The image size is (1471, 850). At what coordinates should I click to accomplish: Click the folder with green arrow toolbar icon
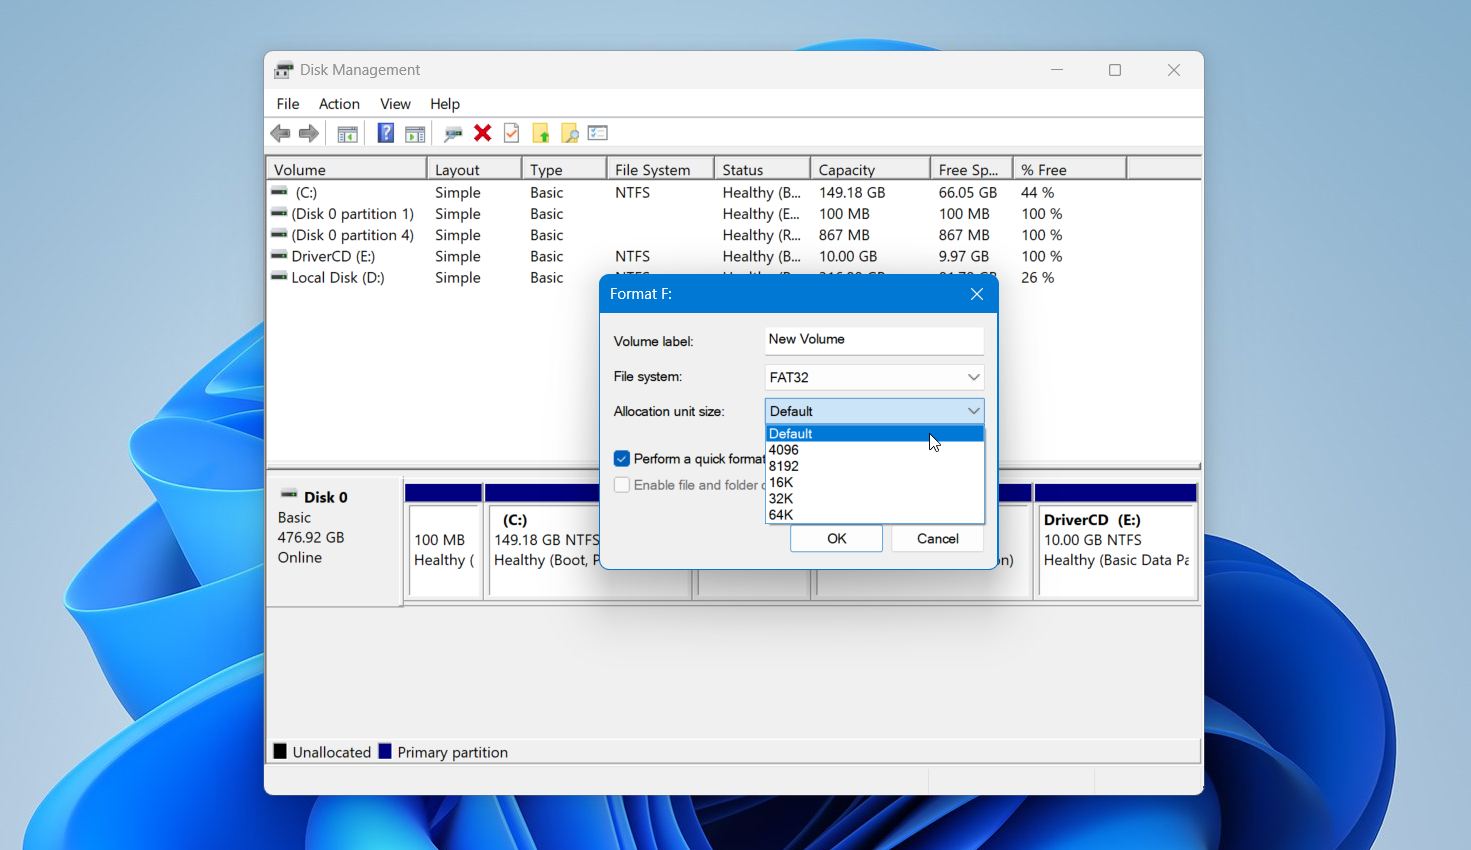coord(540,133)
